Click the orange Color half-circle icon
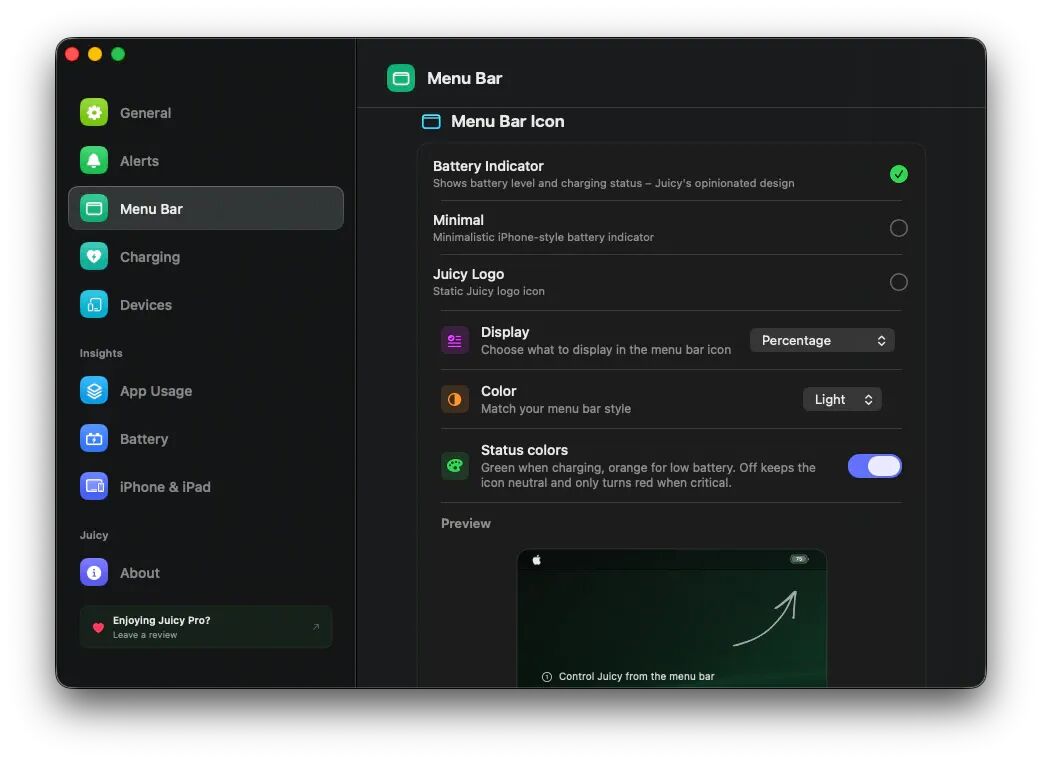This screenshot has width=1042, height=762. click(x=455, y=399)
